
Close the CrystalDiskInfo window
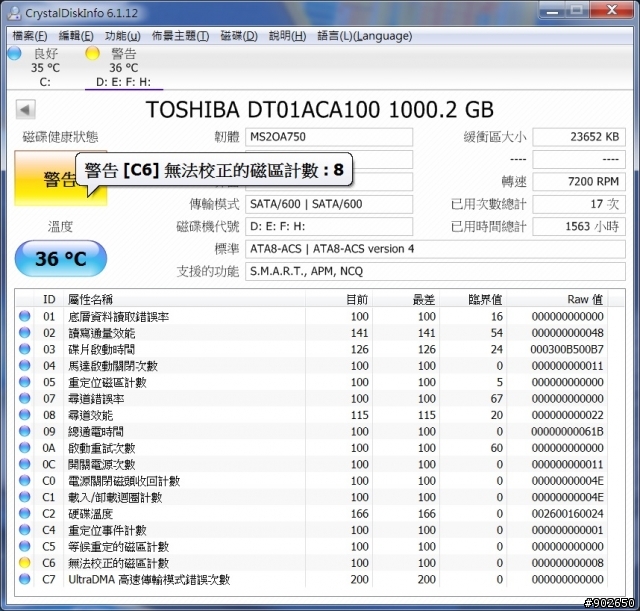click(611, 10)
